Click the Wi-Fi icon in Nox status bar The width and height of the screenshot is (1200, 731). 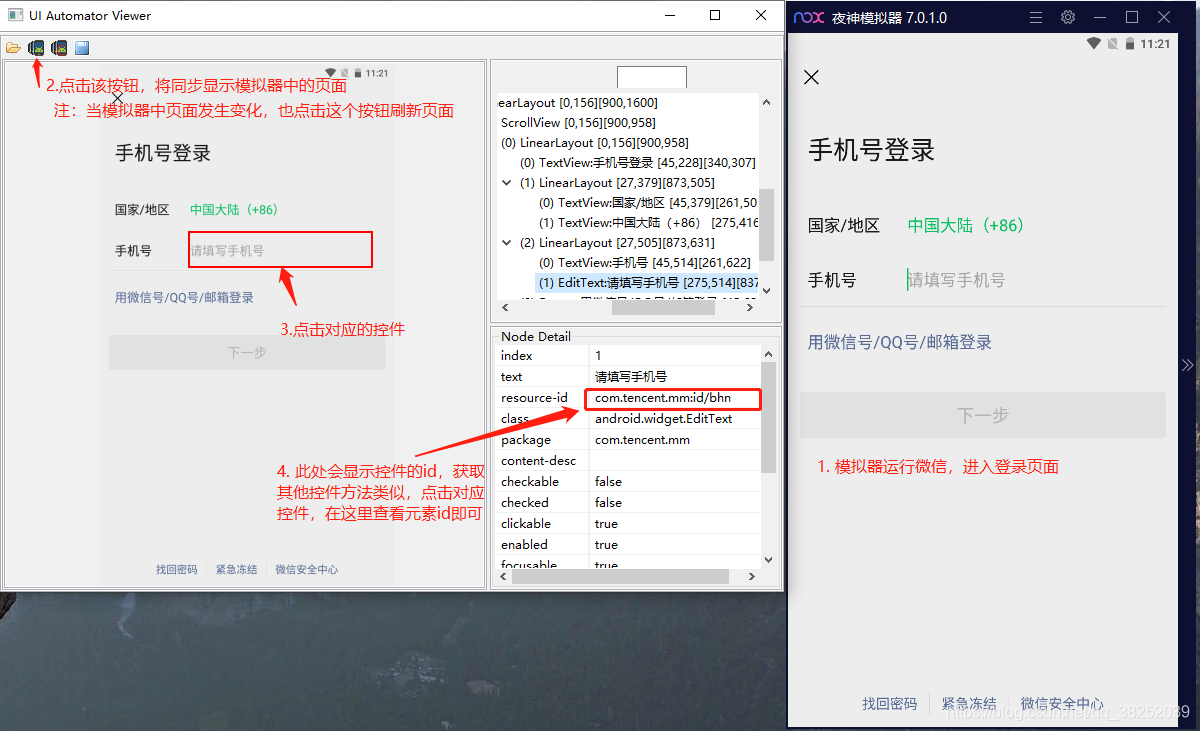click(1094, 44)
